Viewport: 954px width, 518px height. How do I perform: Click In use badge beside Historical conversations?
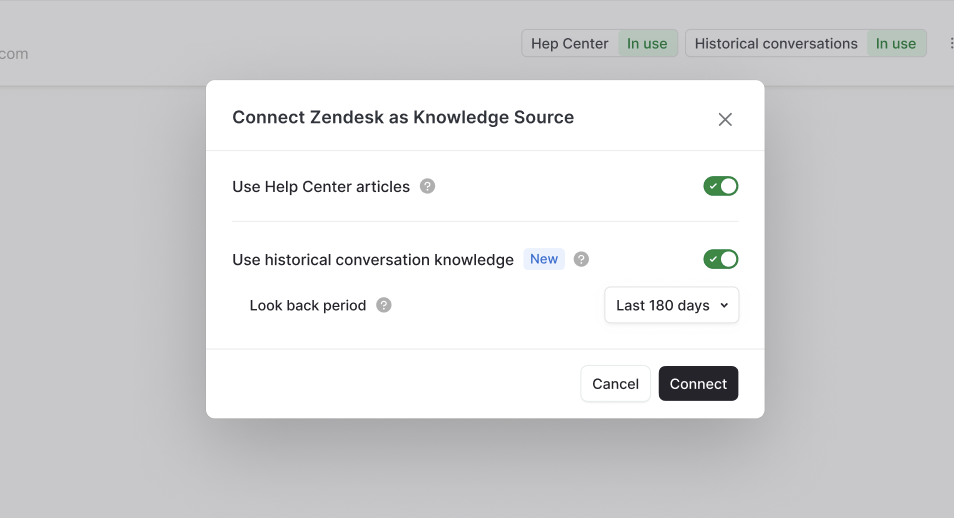click(x=896, y=43)
